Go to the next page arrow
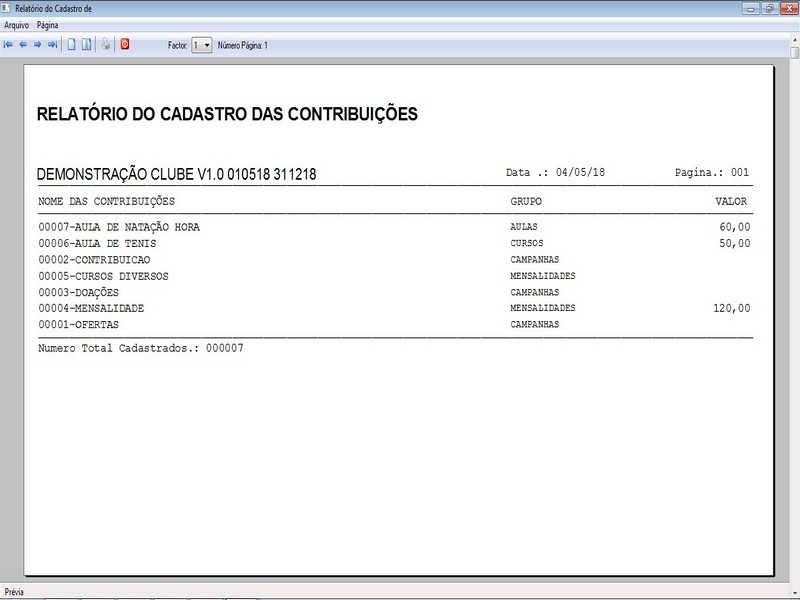This screenshot has width=800, height=600. (x=37, y=45)
